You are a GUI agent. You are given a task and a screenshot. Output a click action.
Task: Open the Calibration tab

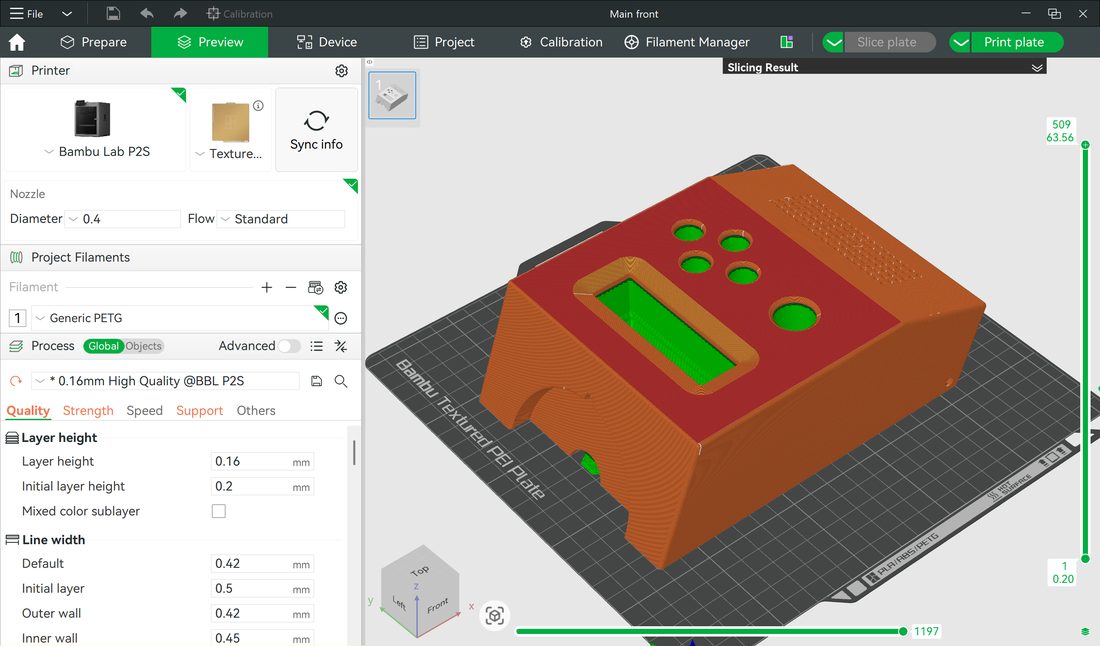(561, 42)
